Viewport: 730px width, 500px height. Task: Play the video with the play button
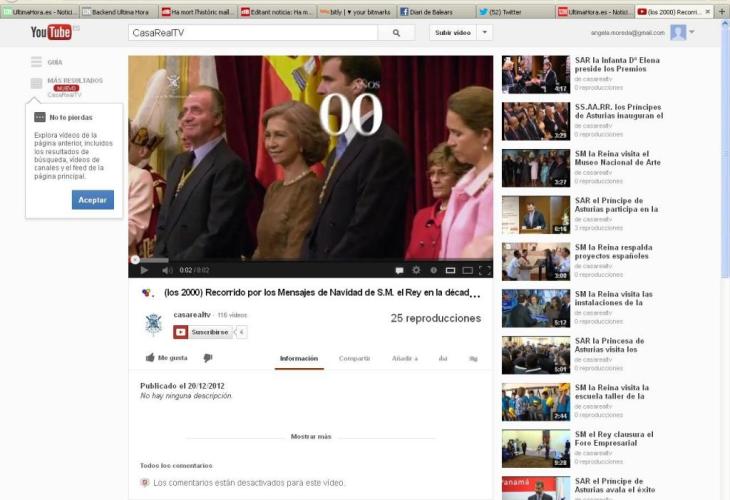(144, 270)
